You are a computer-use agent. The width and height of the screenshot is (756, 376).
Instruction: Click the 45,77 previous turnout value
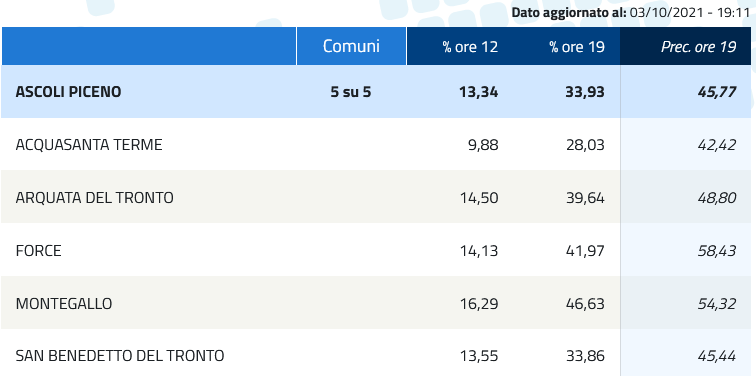click(717, 92)
